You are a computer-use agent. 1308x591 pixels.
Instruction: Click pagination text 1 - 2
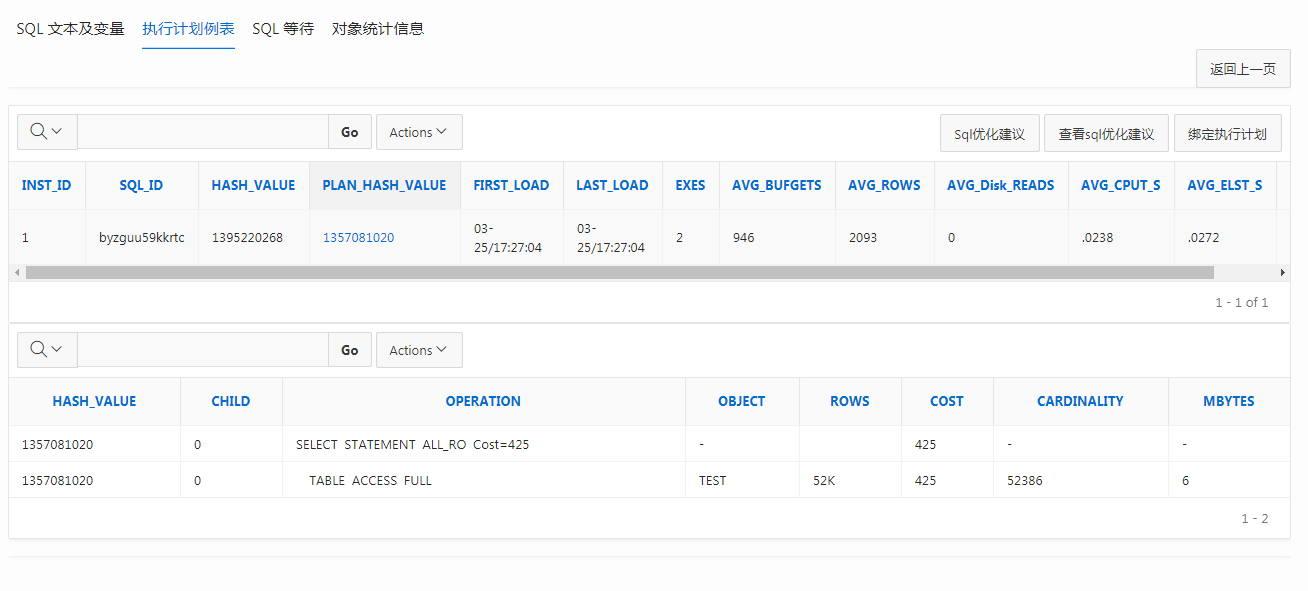[1255, 518]
